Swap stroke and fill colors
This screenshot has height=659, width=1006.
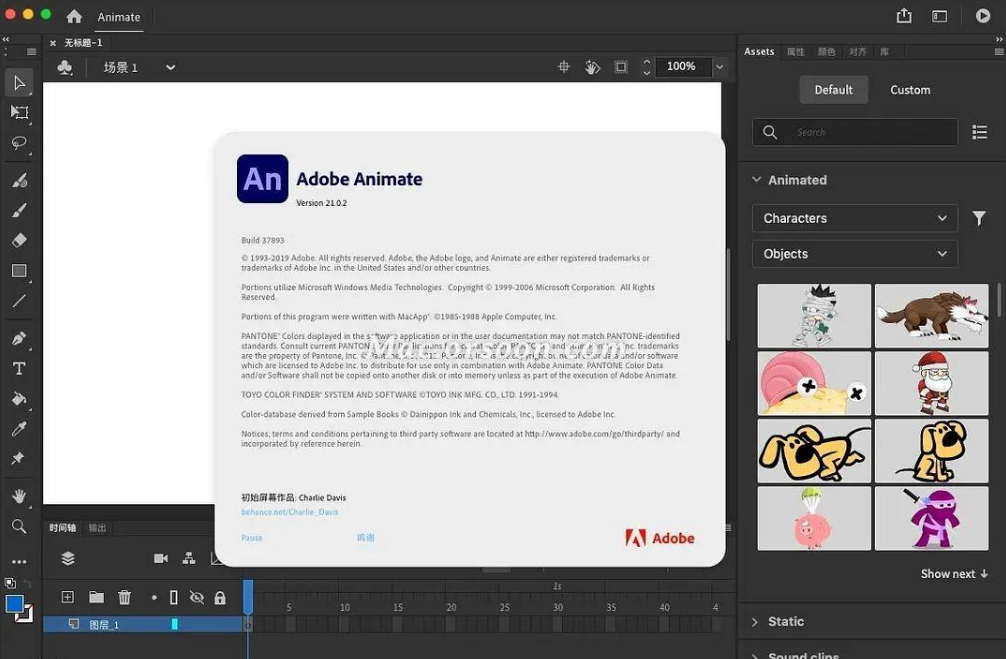(x=27, y=584)
